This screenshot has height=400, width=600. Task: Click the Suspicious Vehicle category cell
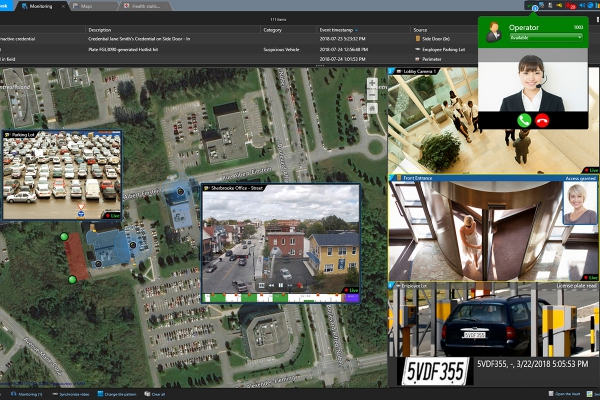tap(281, 49)
